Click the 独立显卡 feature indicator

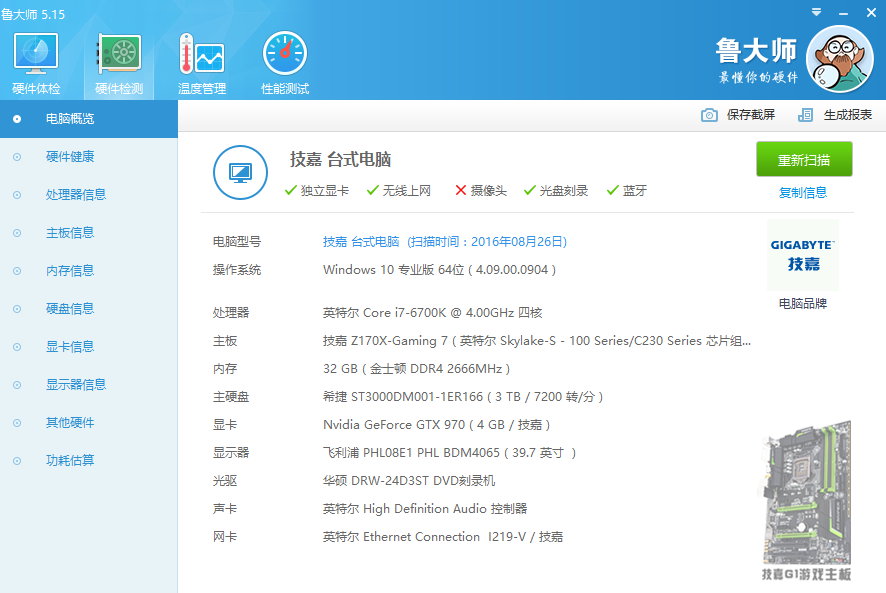317,191
